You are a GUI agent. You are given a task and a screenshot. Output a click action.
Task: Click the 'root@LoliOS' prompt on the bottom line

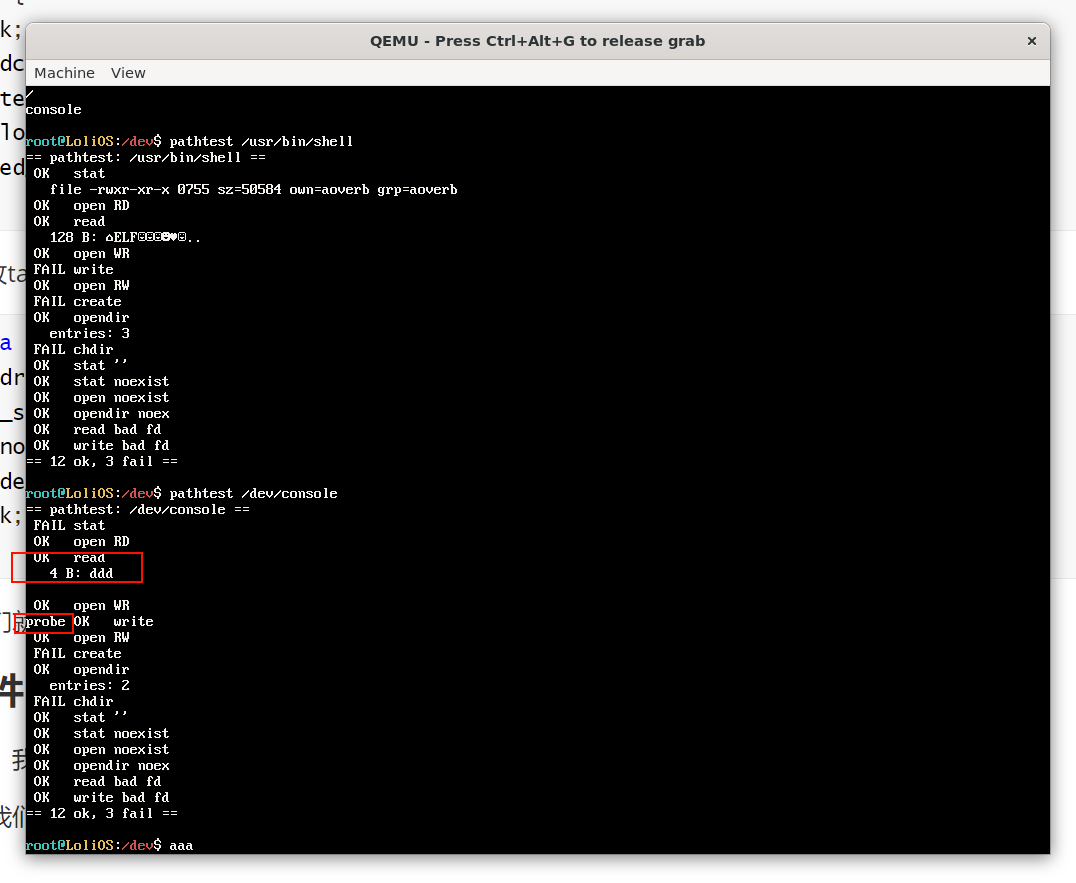70,846
